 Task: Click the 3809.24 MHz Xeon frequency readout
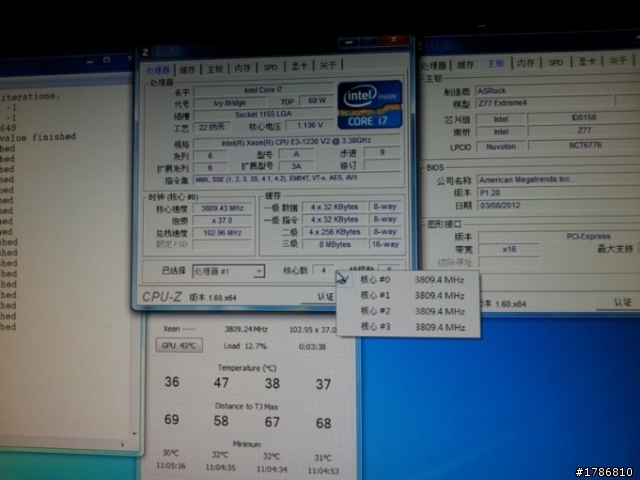[246, 329]
